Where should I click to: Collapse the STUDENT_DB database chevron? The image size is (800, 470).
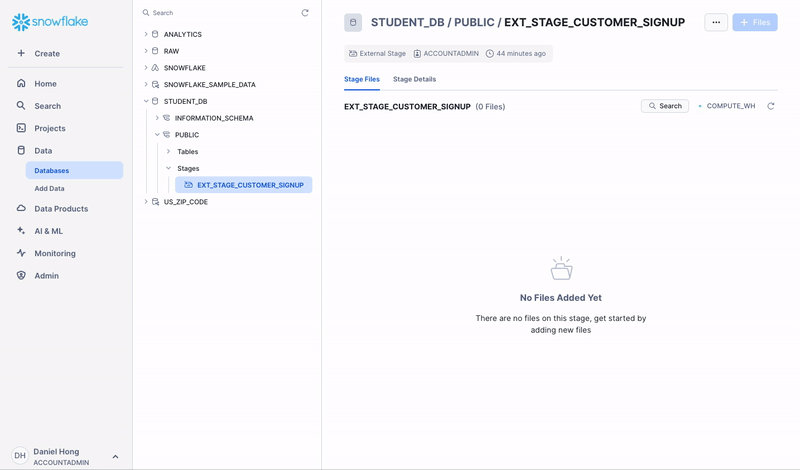click(146, 101)
